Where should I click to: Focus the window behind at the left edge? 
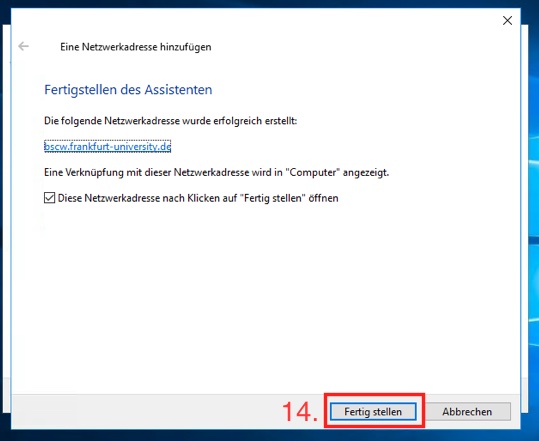7,206
